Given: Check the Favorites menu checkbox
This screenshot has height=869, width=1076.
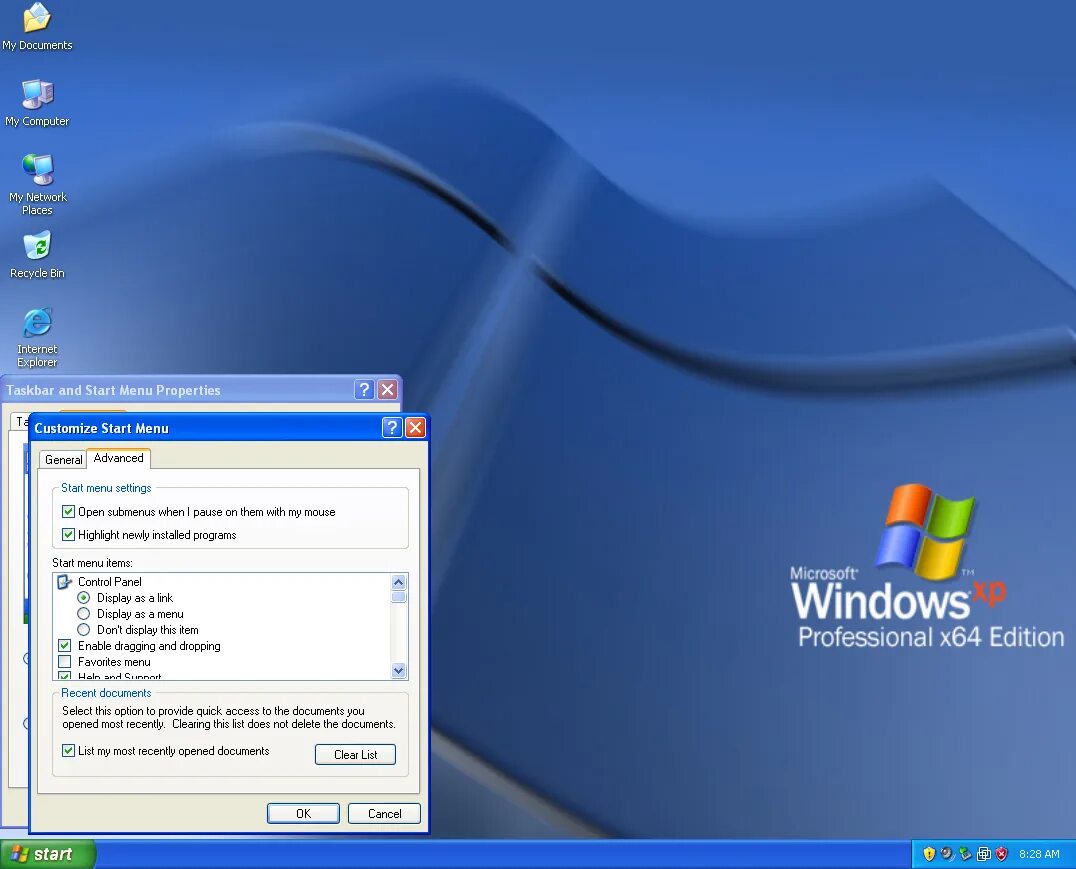Looking at the screenshot, I should [65, 662].
